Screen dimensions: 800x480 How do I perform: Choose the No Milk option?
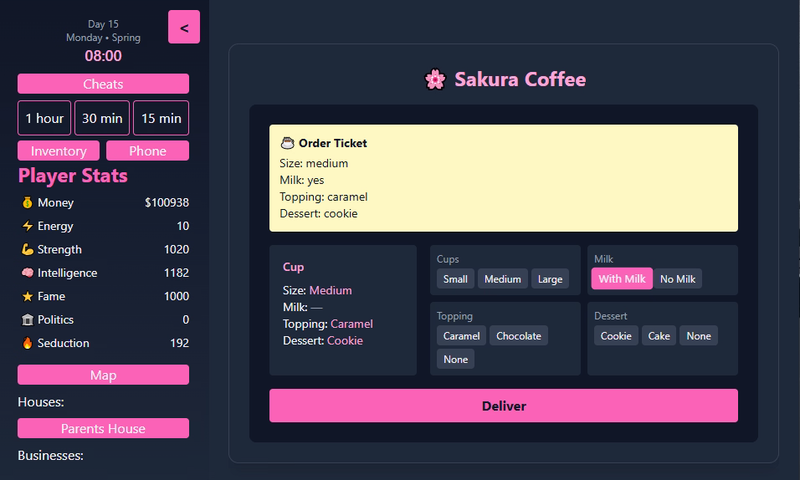678,279
